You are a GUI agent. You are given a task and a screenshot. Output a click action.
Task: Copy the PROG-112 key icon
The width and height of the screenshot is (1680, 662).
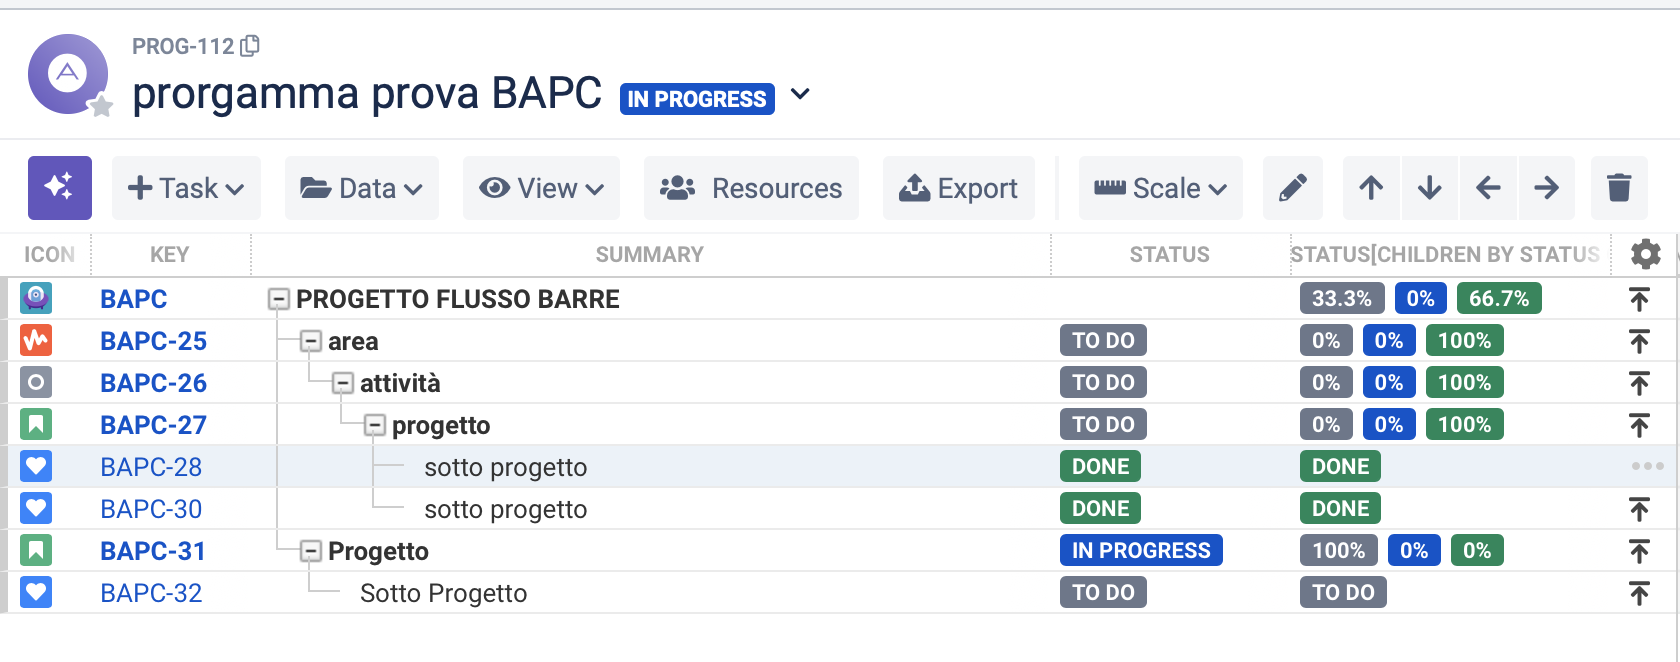pyautogui.click(x=251, y=46)
